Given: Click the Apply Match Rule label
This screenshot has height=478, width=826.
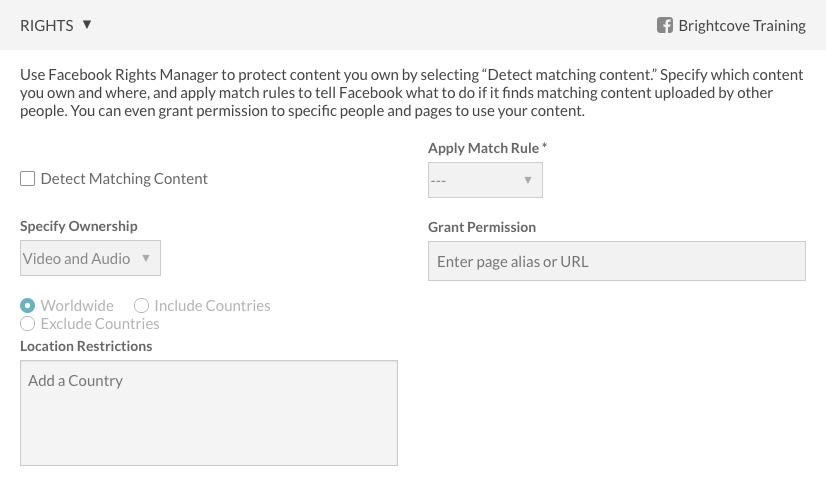Looking at the screenshot, I should (x=487, y=148).
